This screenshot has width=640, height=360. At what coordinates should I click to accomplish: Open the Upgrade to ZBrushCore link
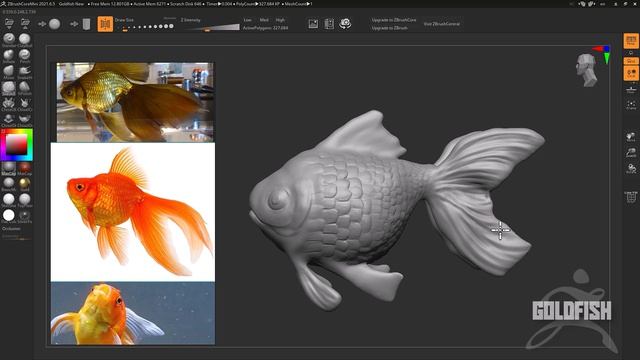[394, 20]
